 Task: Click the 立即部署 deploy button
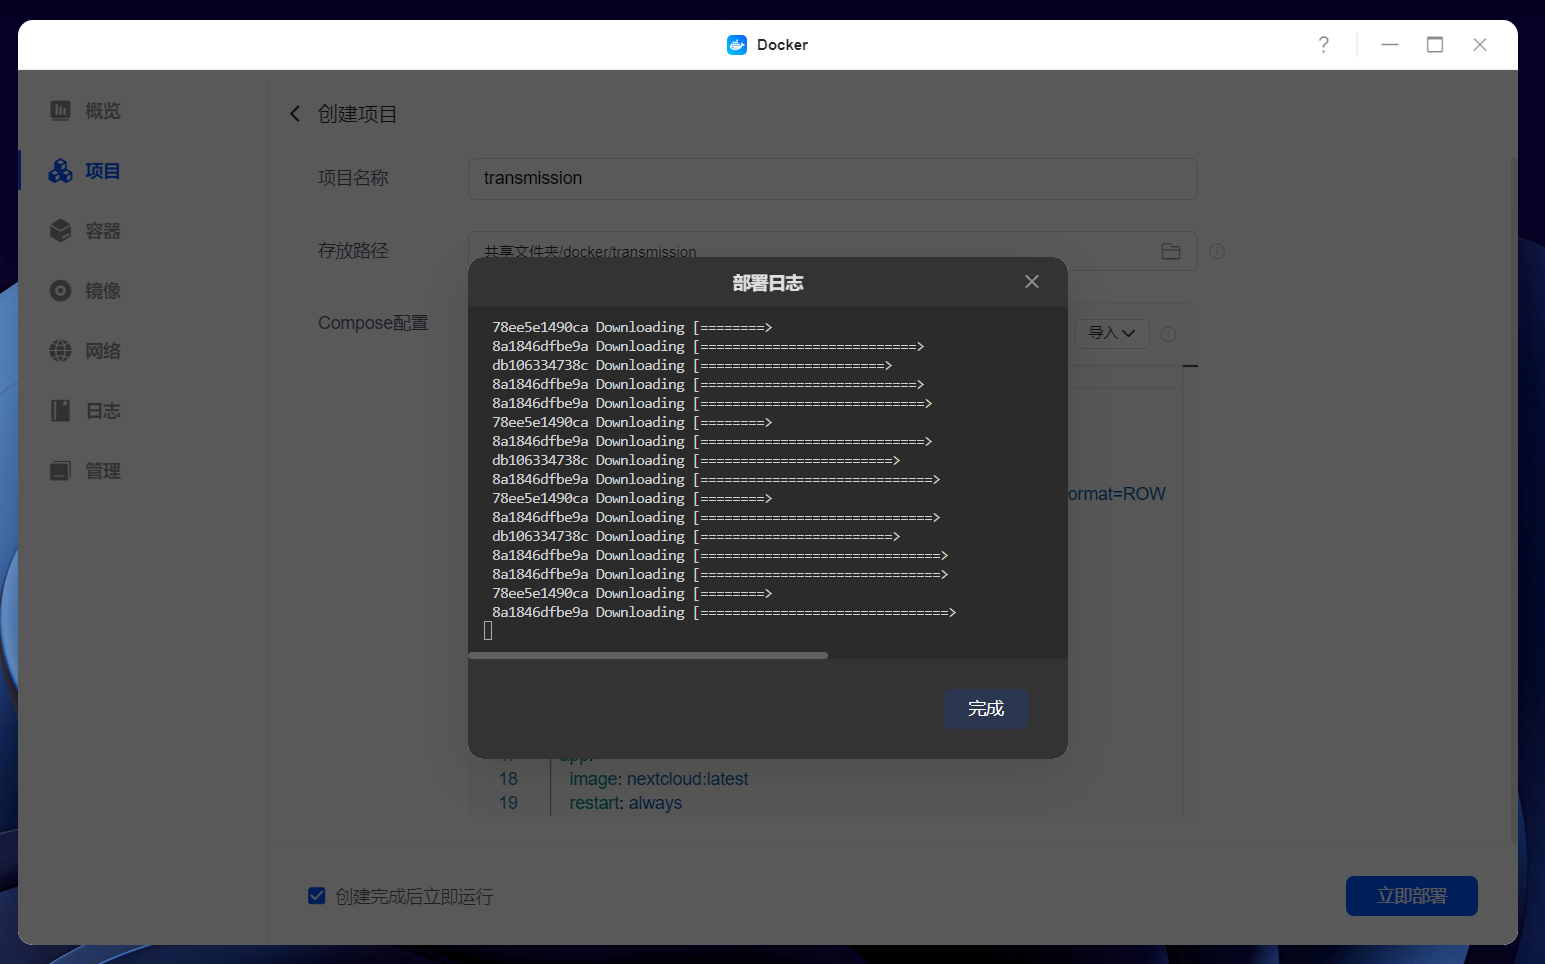[1412, 896]
